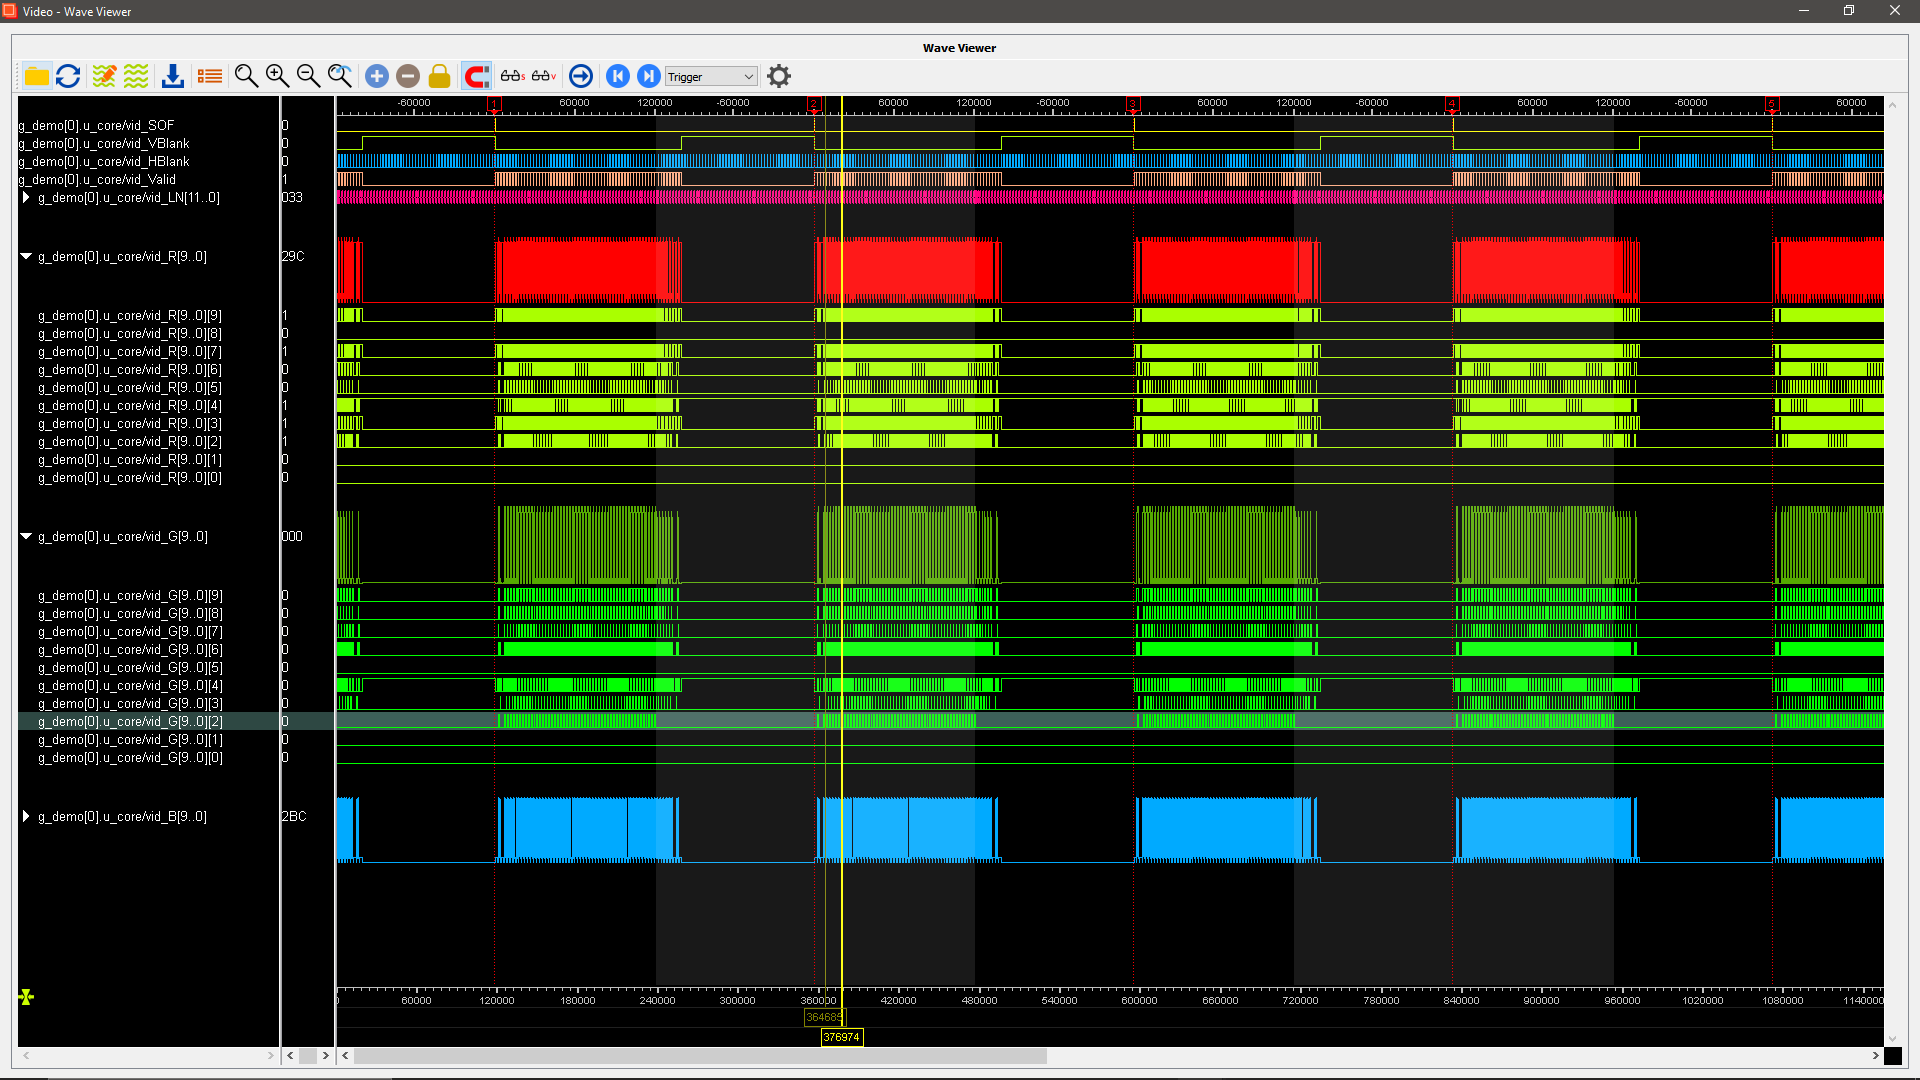This screenshot has width=1920, height=1080.
Task: Click the download export arrow icon
Action: click(x=173, y=76)
